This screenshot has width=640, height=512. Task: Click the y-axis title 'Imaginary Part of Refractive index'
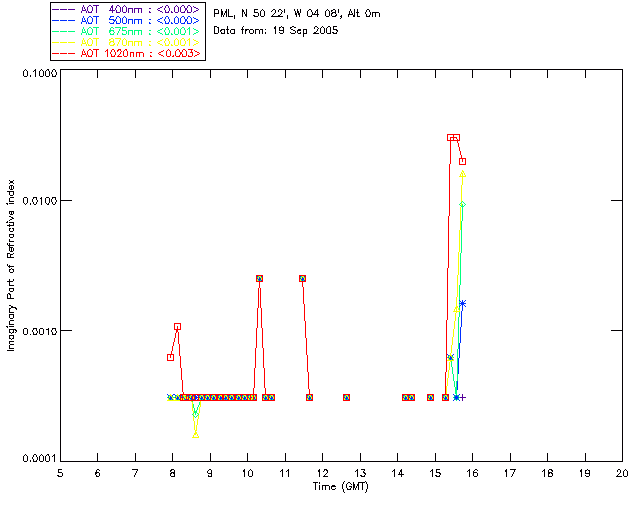tap(10, 265)
